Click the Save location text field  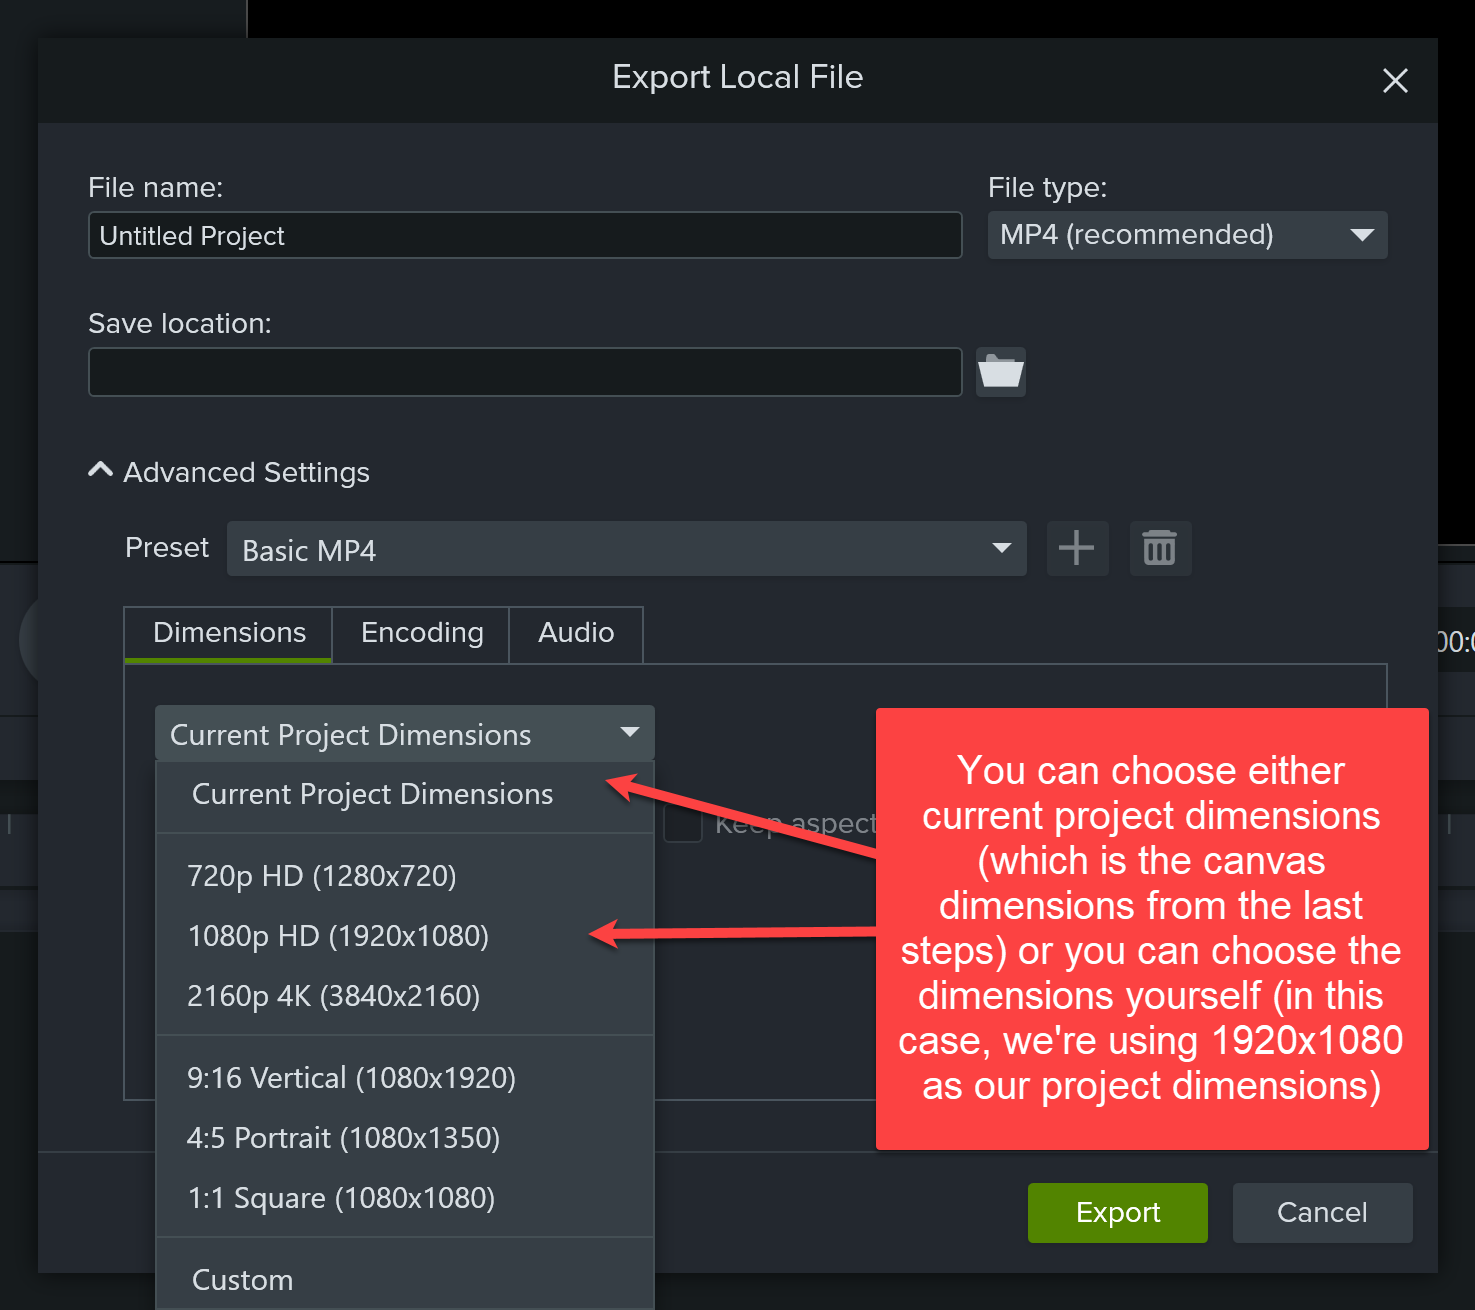click(524, 372)
